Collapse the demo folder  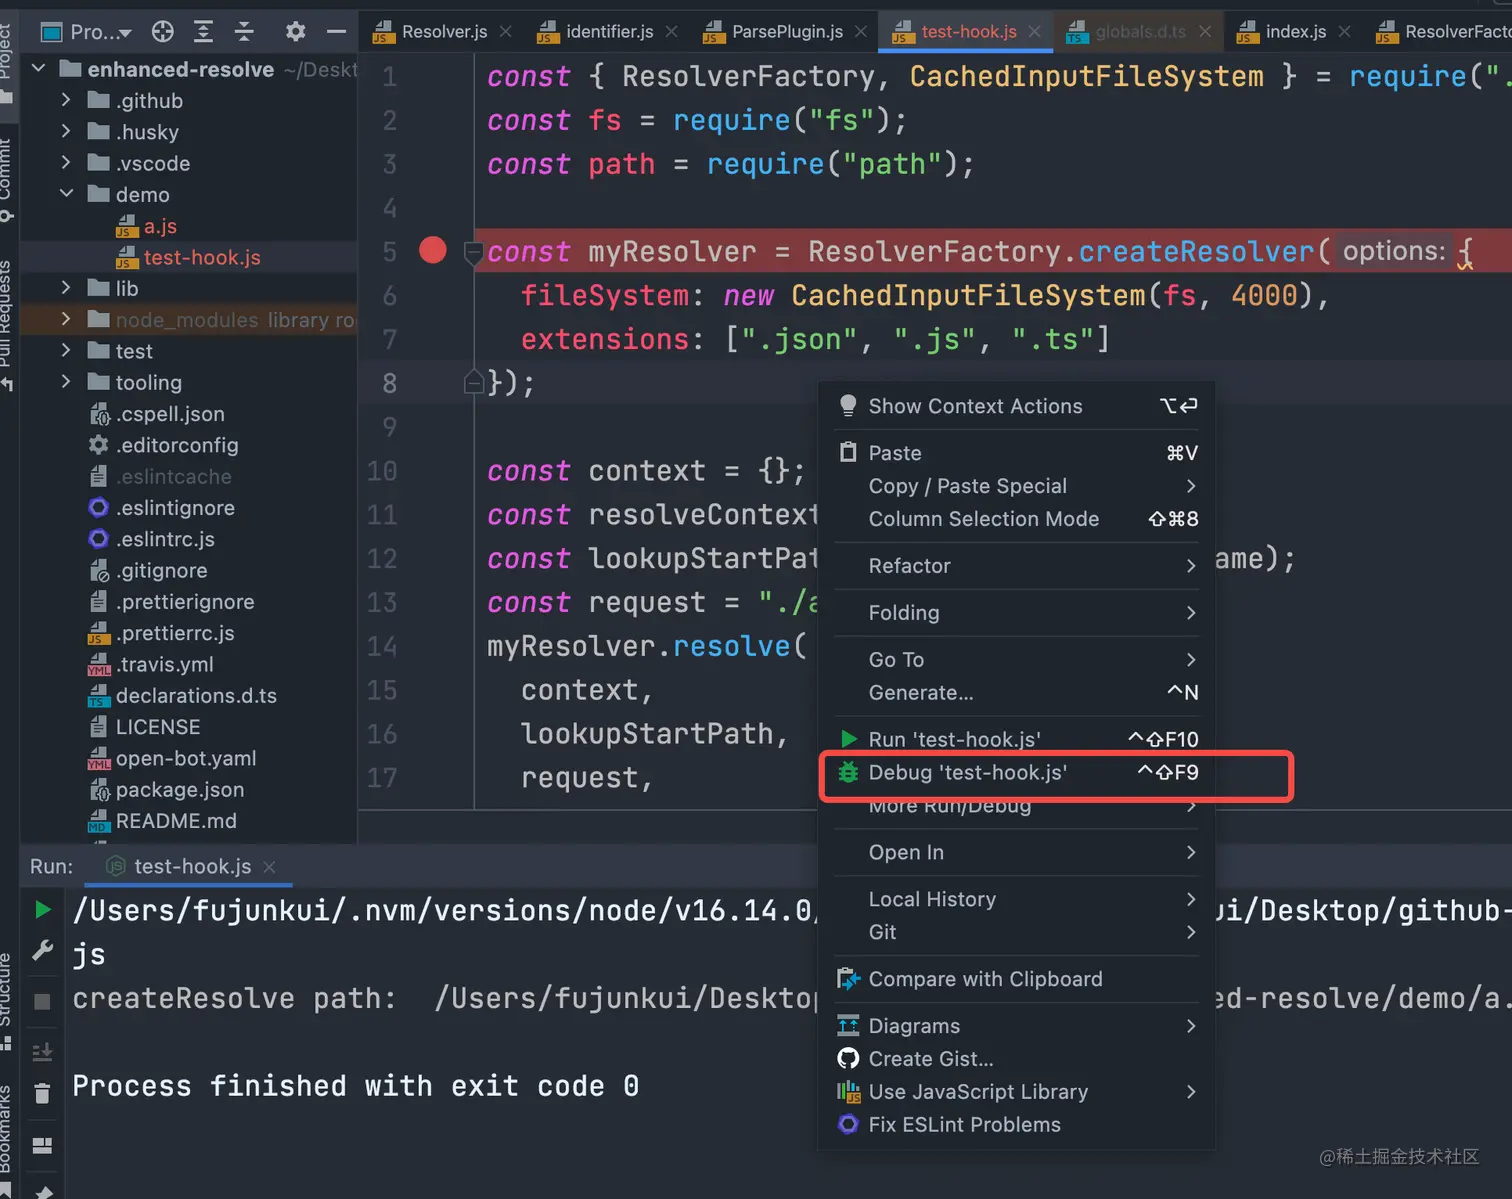(x=66, y=194)
